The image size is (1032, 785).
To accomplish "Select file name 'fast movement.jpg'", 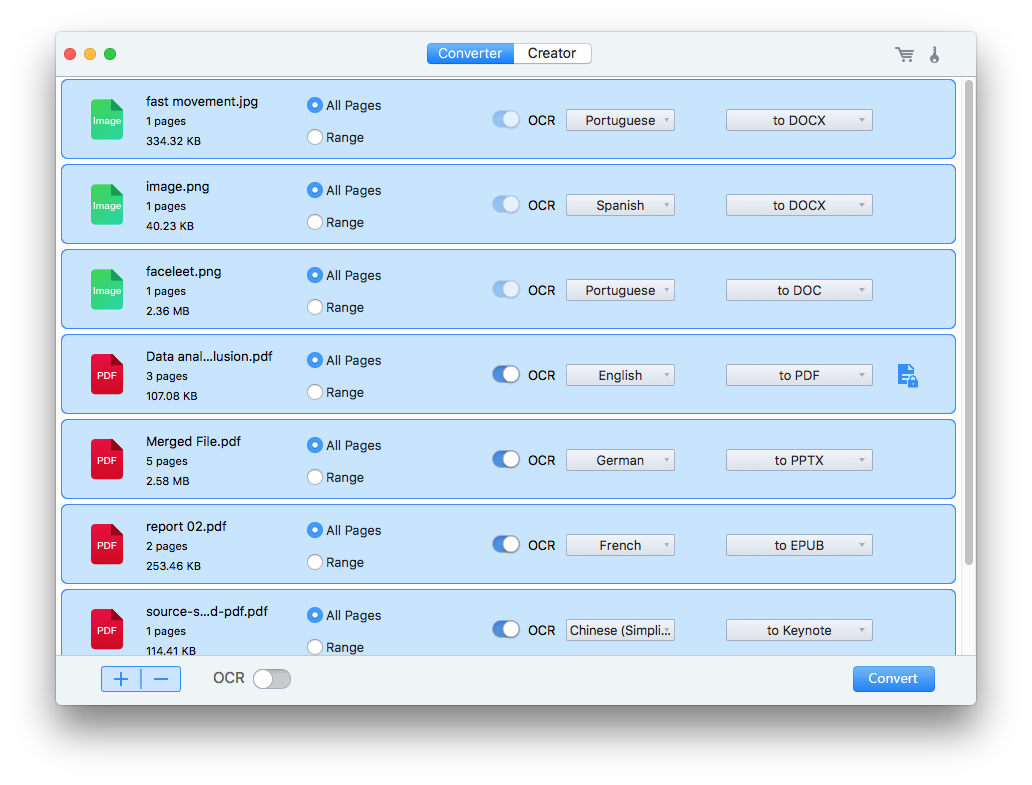I will 202,101.
